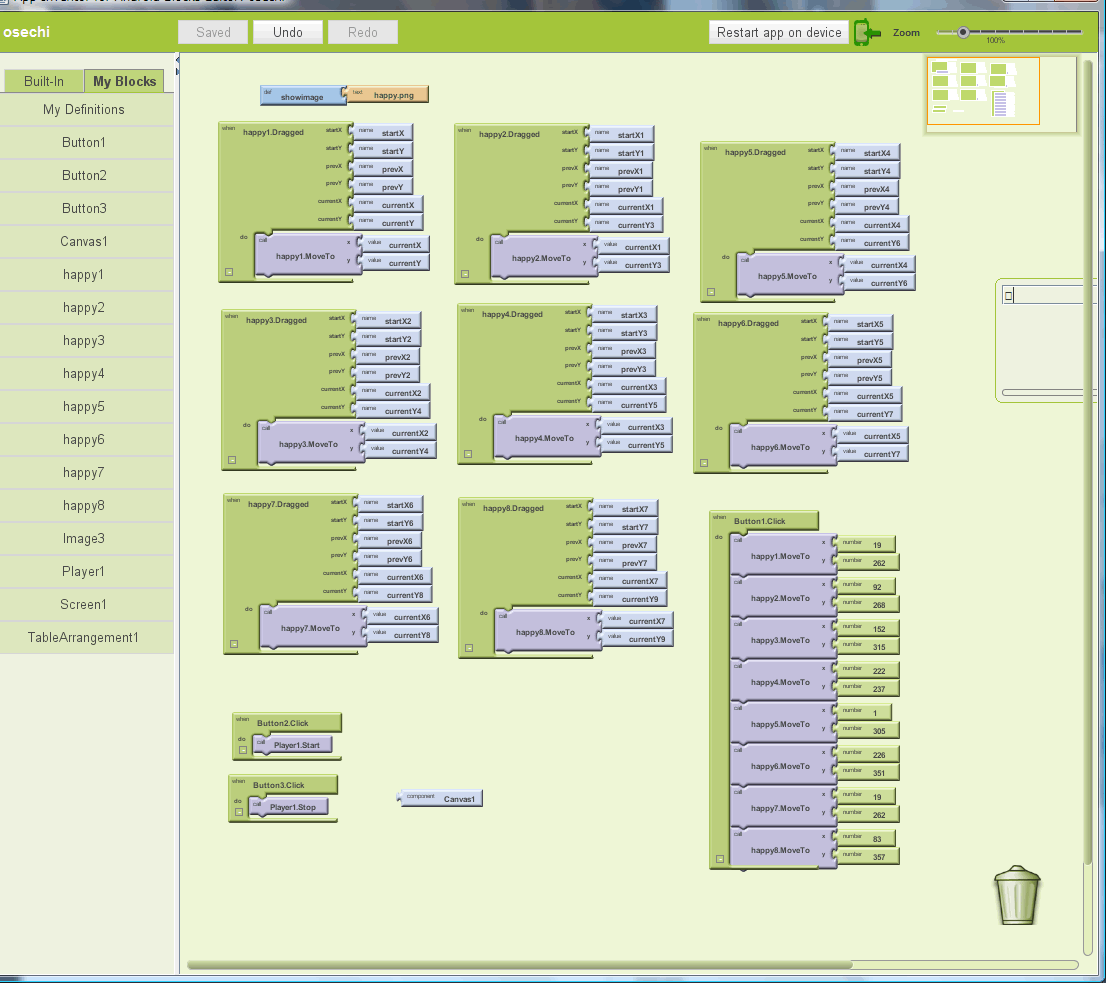Viewport: 1106px width, 983px height.
Task: Click the trash can icon
Action: coord(1016,896)
